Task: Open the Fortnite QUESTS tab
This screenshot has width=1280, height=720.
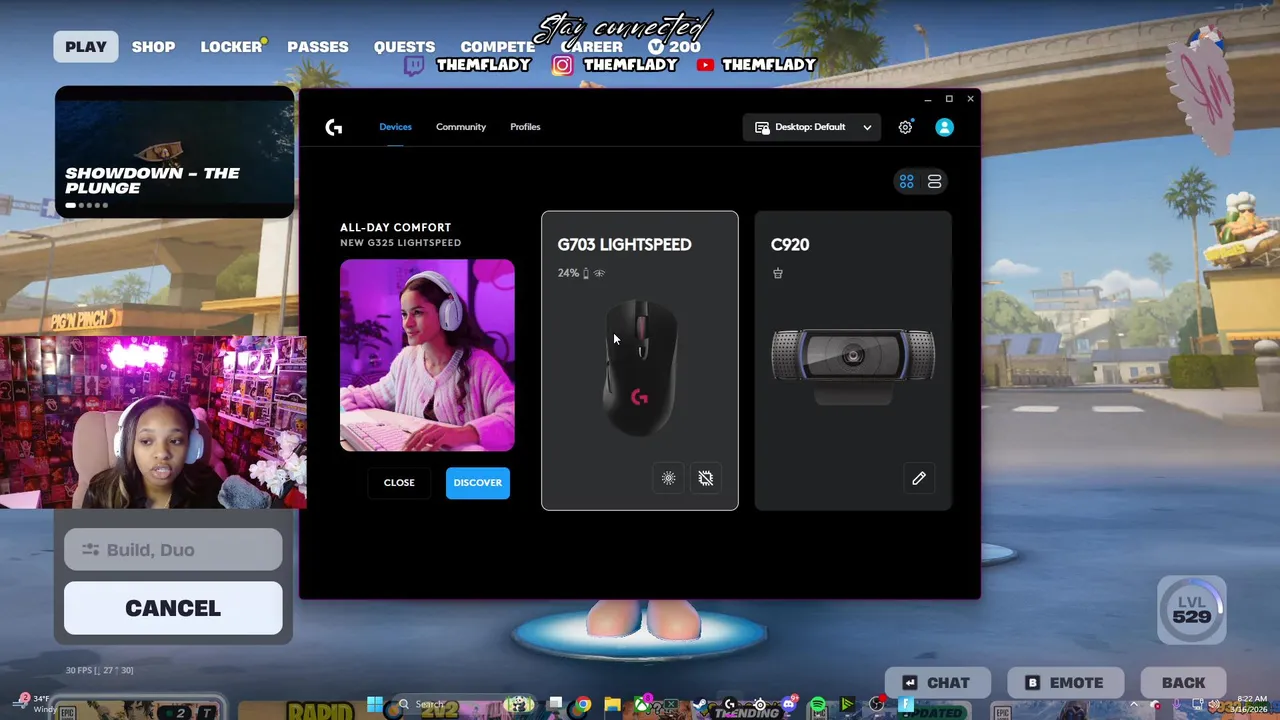Action: tap(404, 47)
